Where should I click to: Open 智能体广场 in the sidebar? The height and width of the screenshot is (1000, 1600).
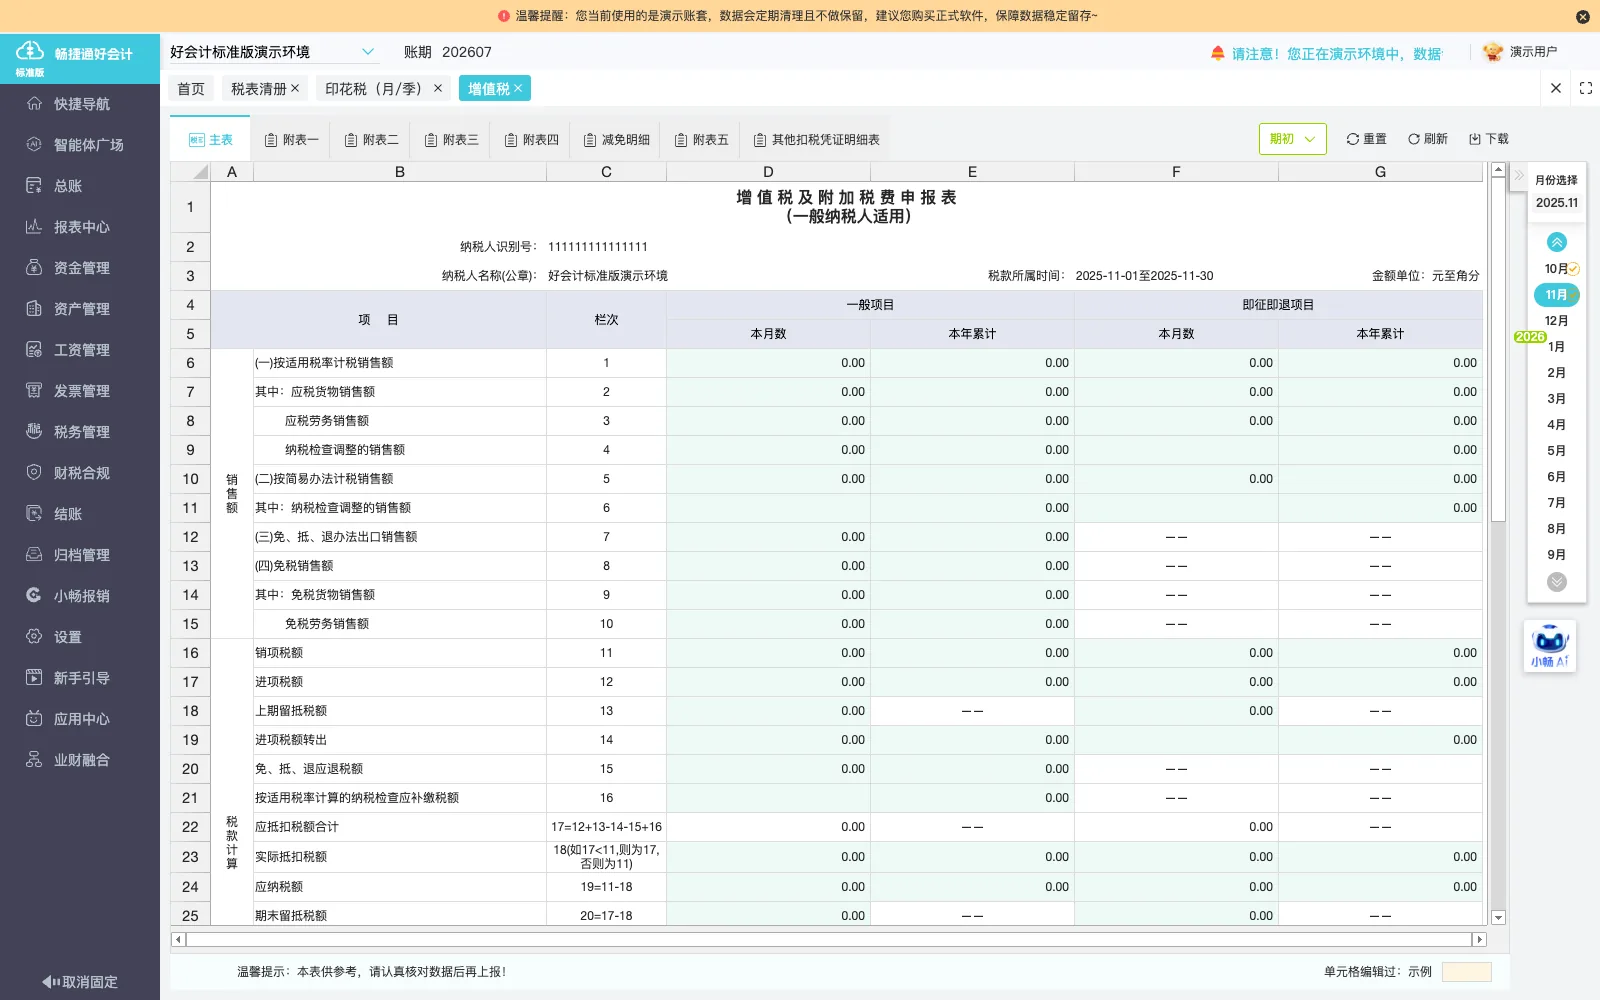(80, 145)
